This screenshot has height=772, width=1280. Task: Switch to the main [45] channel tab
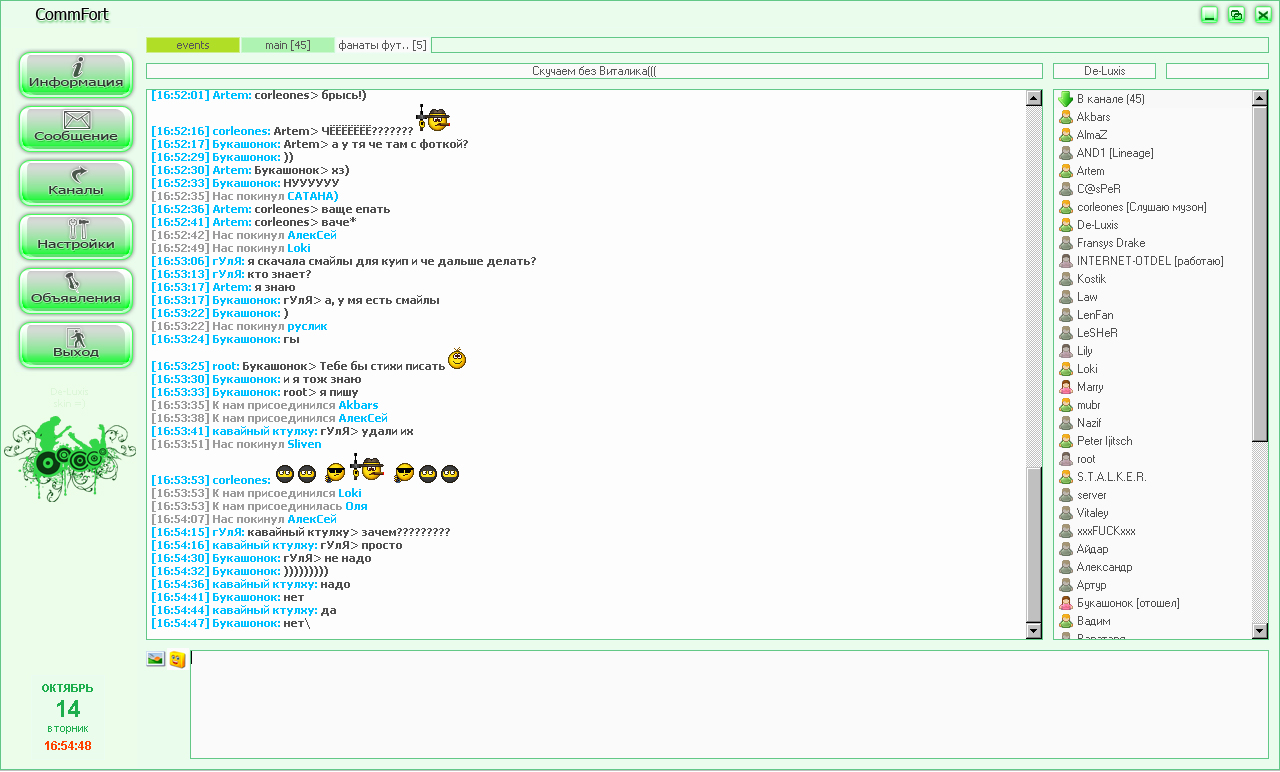[x=287, y=45]
